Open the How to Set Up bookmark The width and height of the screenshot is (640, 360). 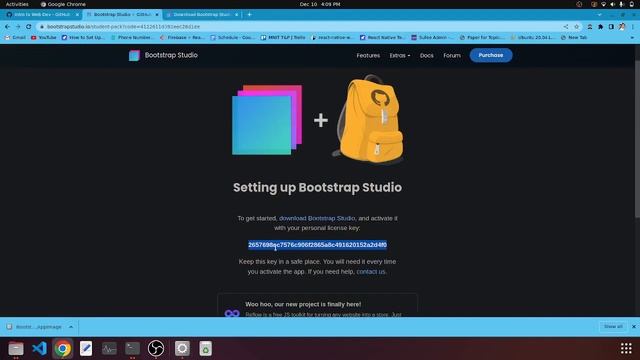[83, 37]
